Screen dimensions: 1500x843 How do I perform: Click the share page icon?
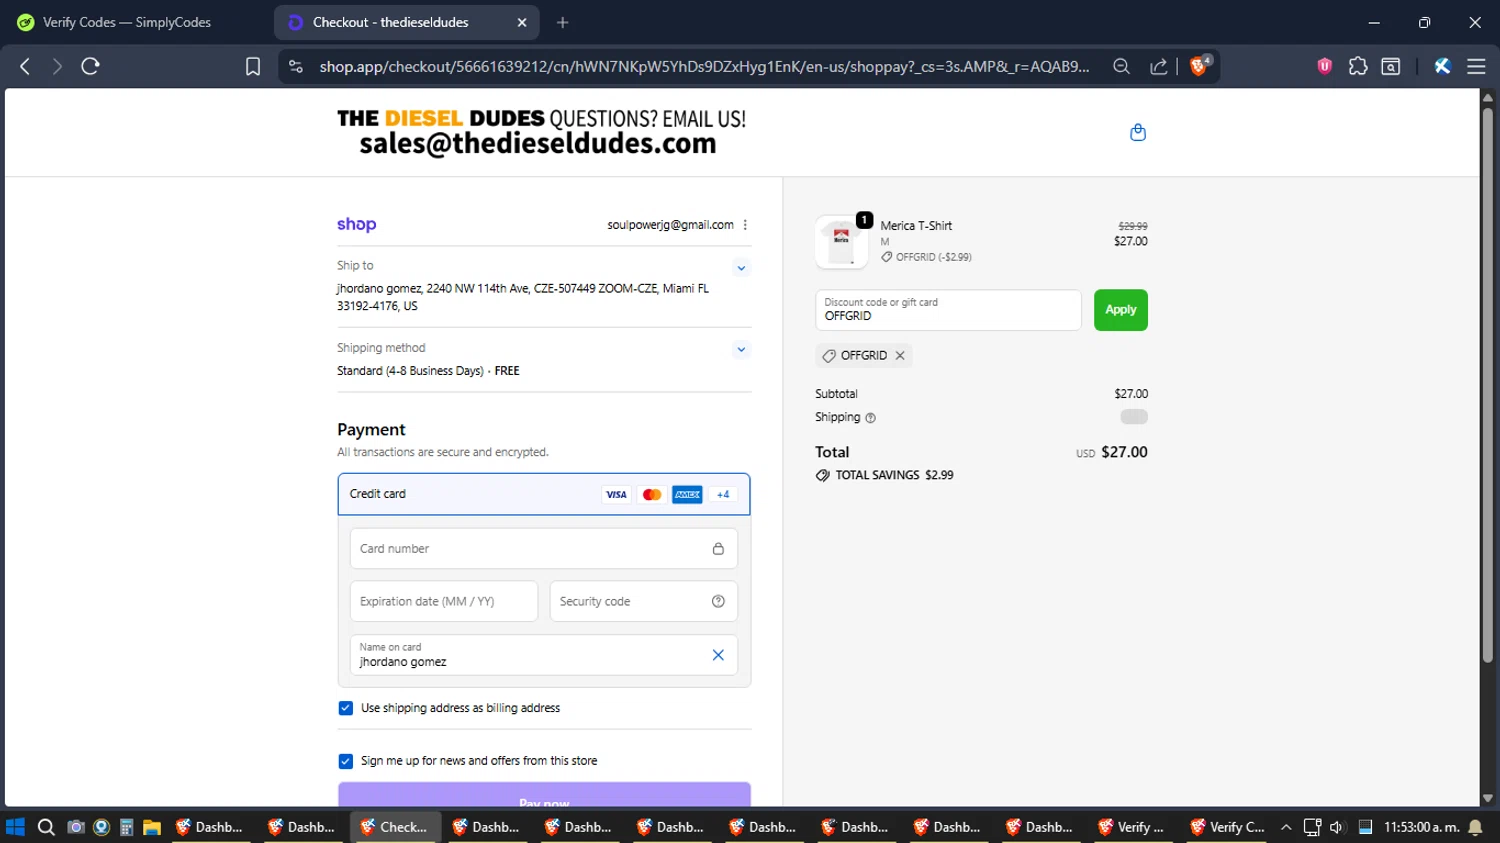point(1158,66)
